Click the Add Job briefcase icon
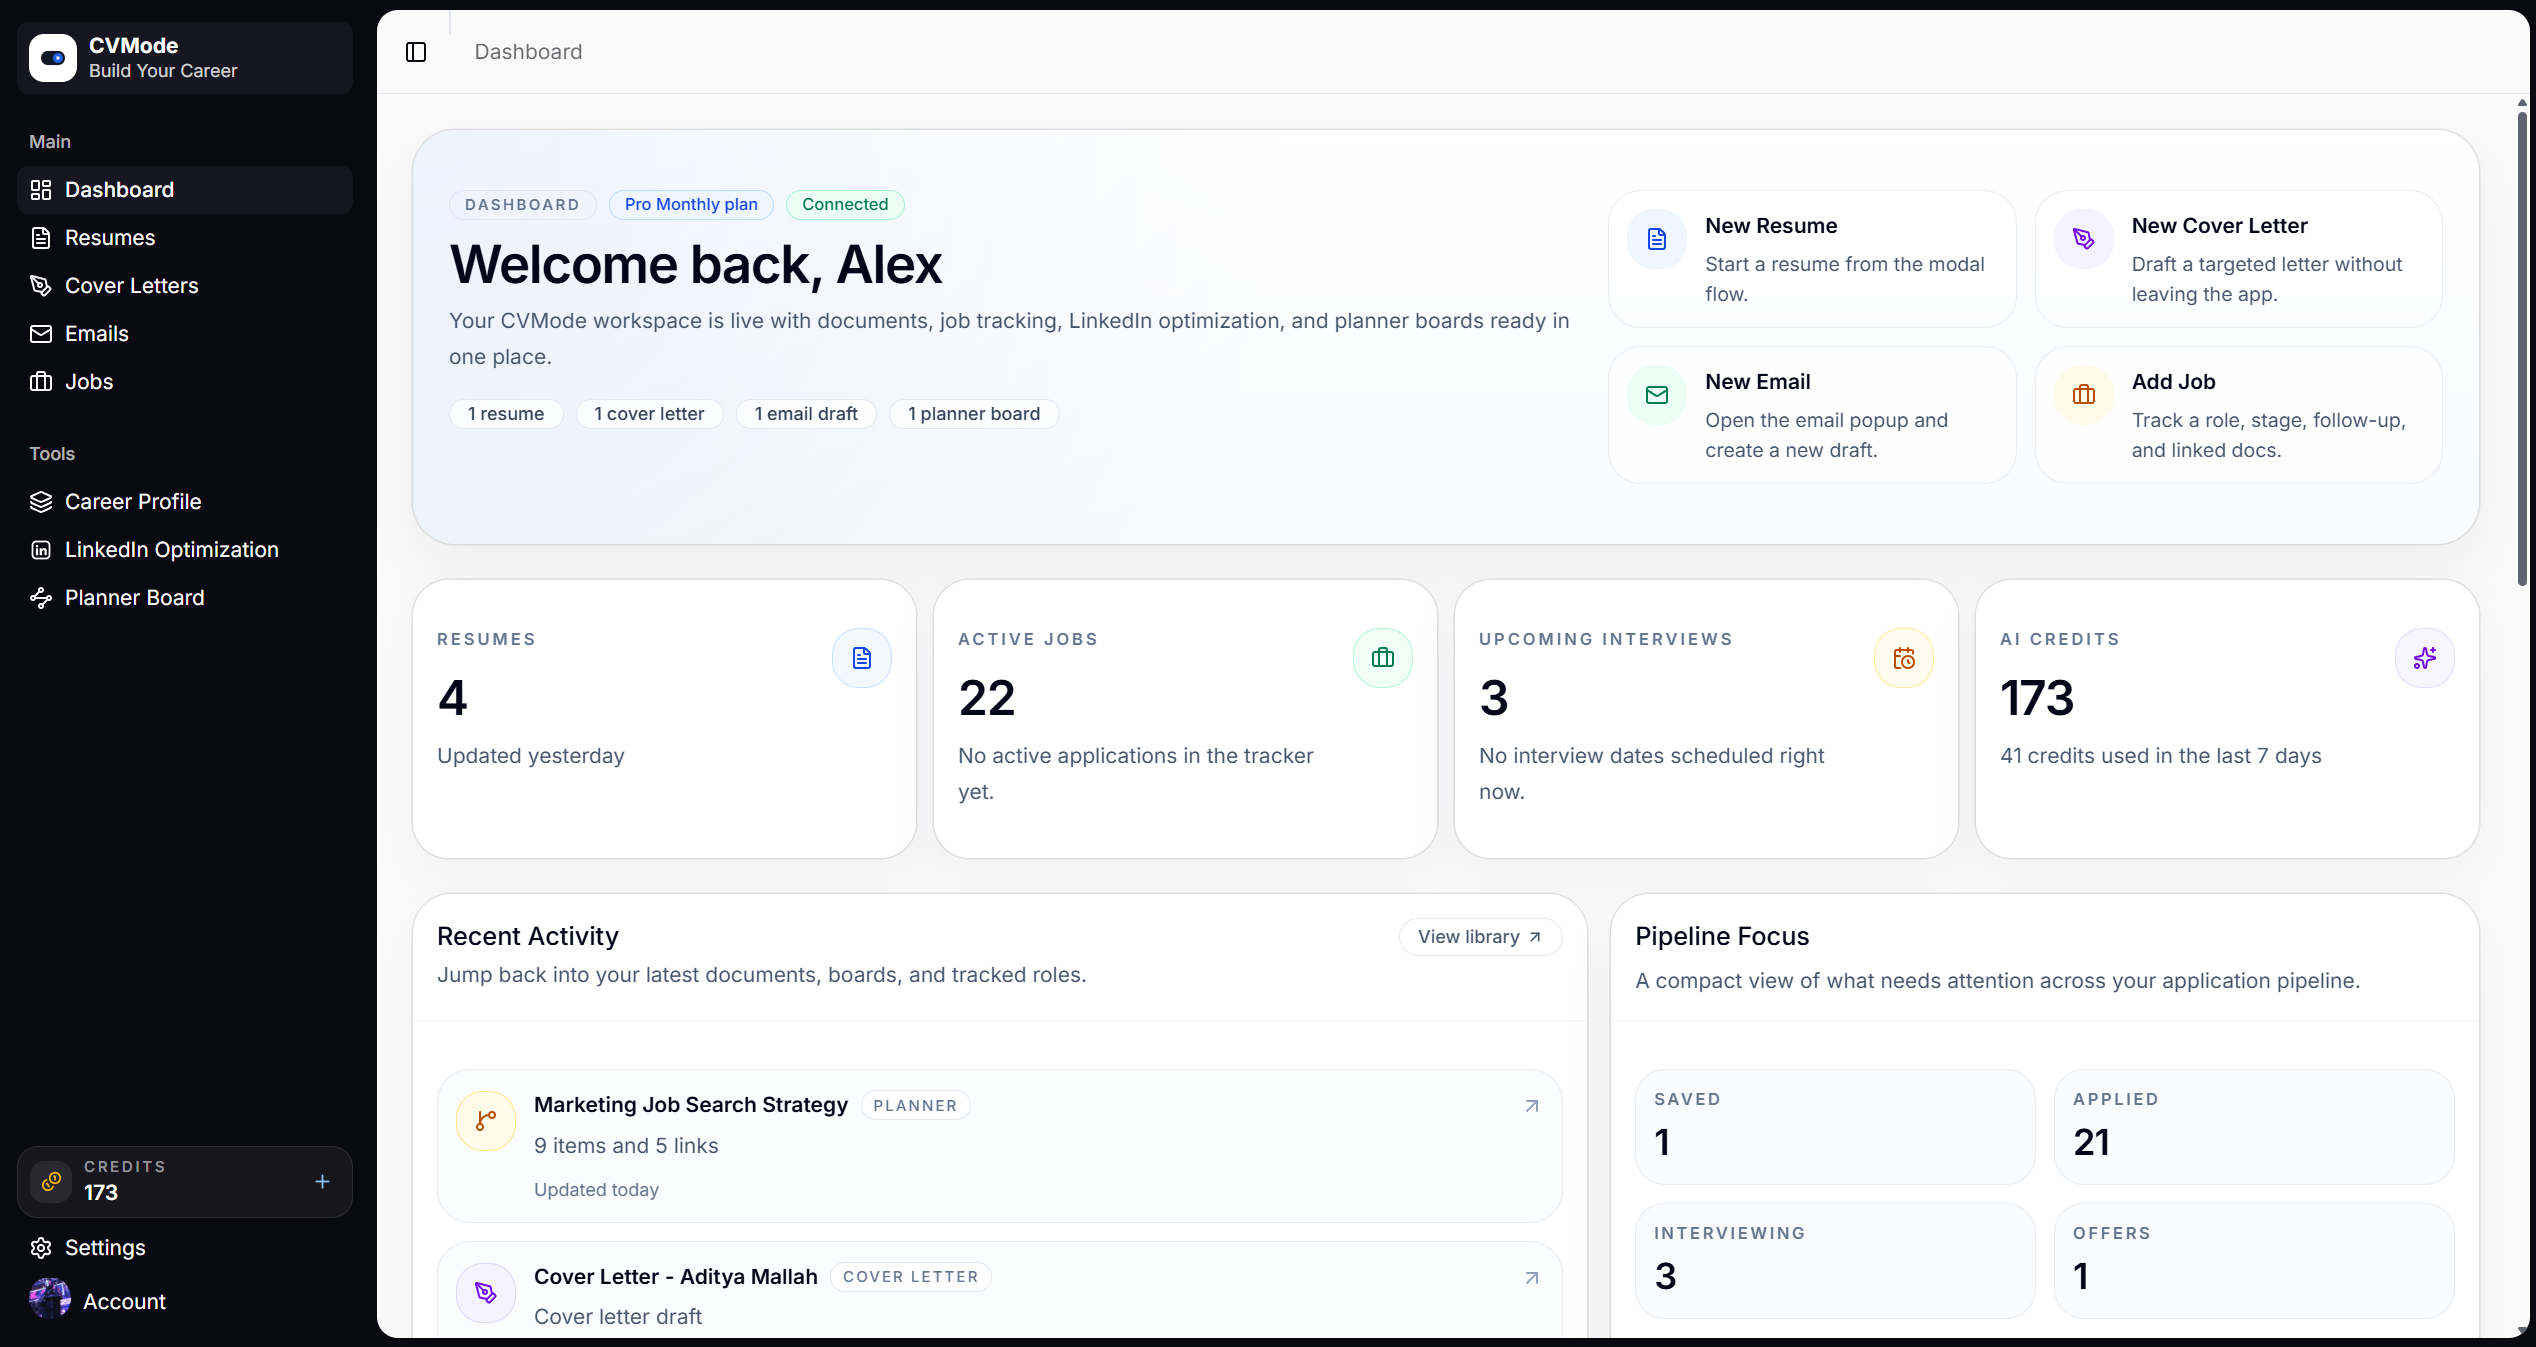This screenshot has width=2536, height=1347. [2083, 394]
